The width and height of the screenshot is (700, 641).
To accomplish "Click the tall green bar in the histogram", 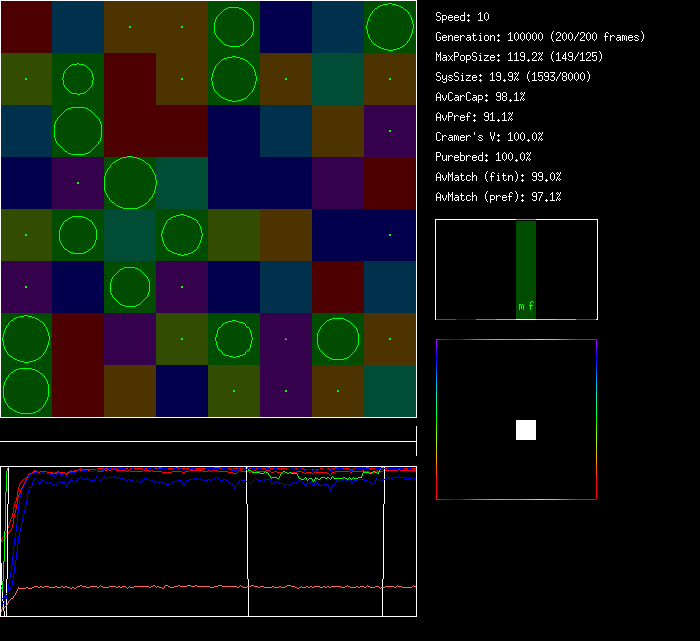I will pyautogui.click(x=526, y=260).
